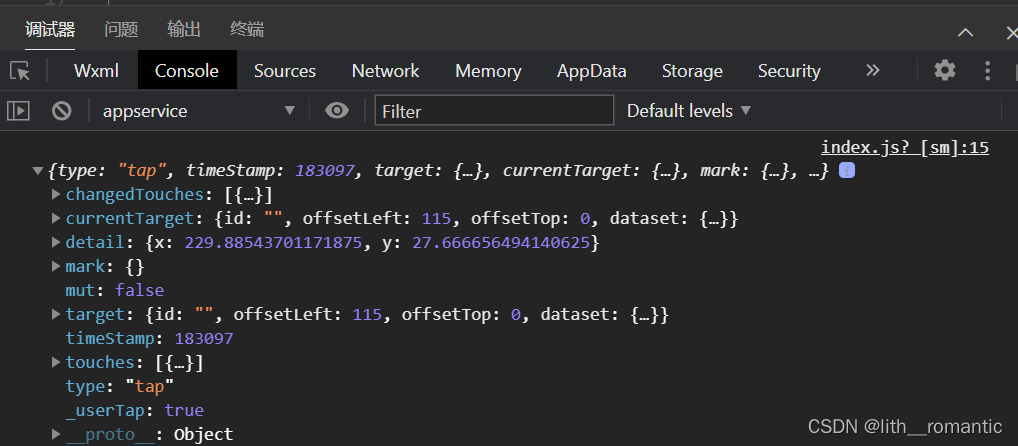The image size is (1018, 446).
Task: Collapse the debugger panel with the up chevron
Action: [x=965, y=32]
